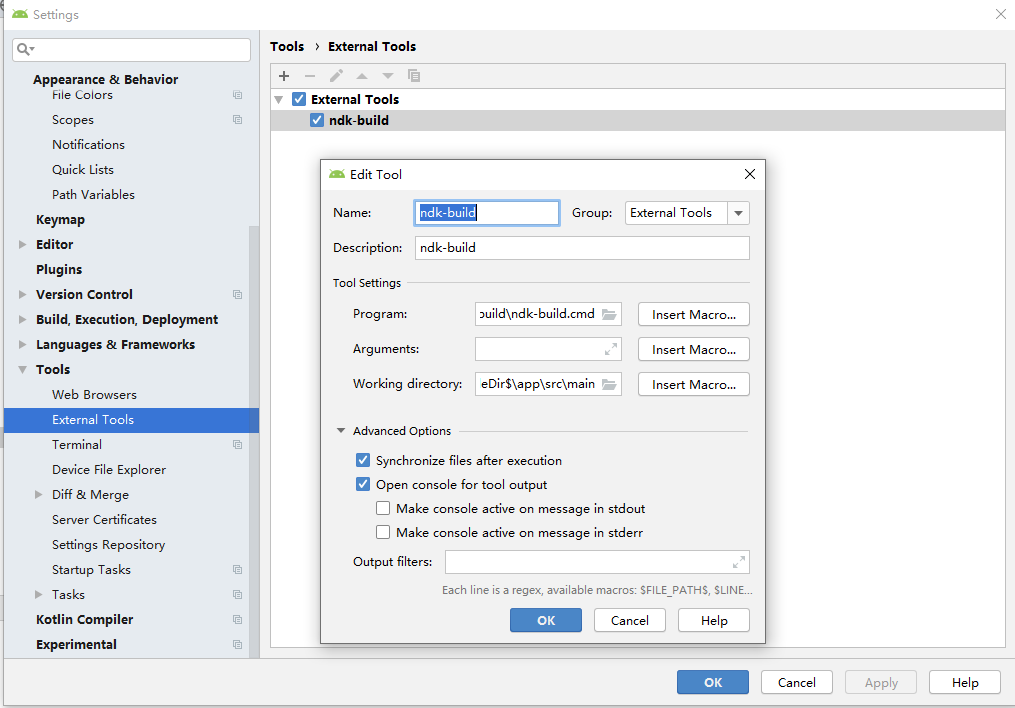
Task: Click the Tools breadcrumb link
Action: pyautogui.click(x=287, y=47)
